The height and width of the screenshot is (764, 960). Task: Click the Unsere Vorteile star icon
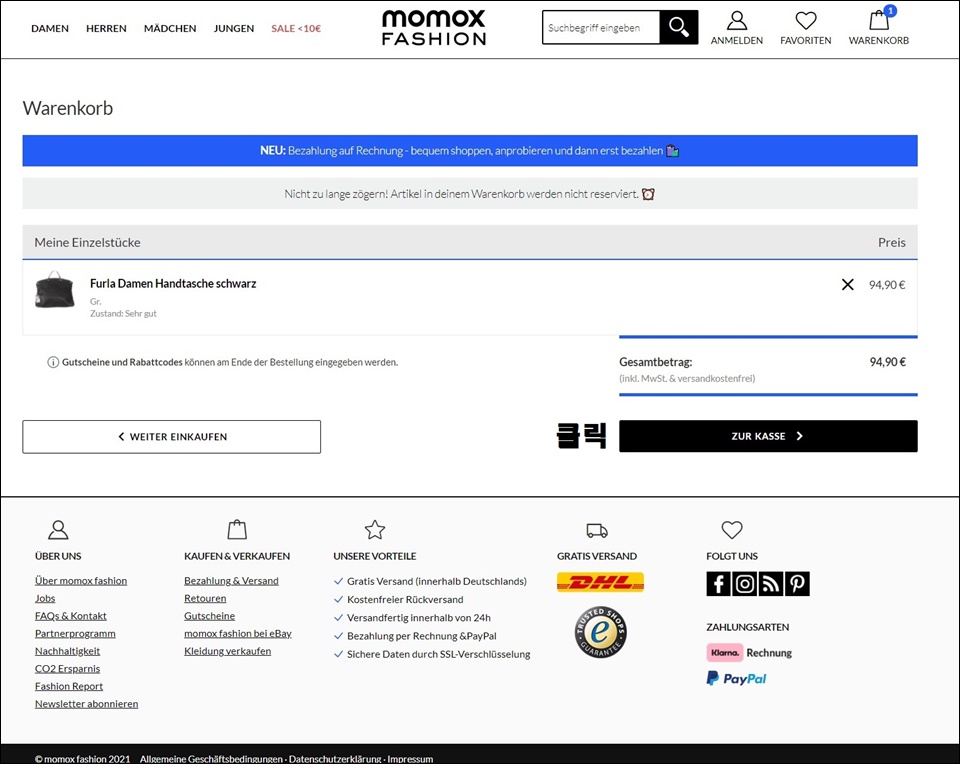pos(375,530)
